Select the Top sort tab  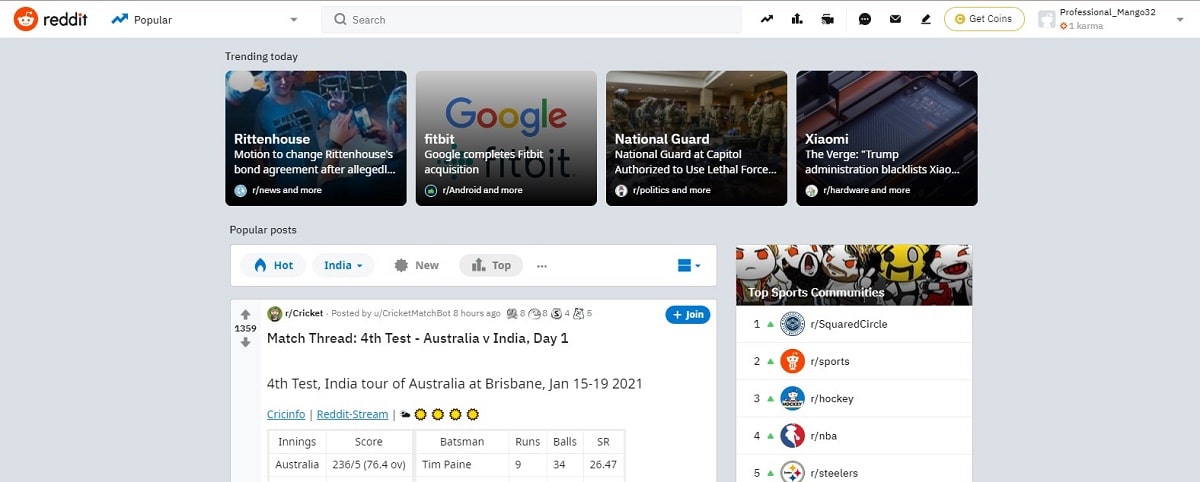click(x=491, y=265)
